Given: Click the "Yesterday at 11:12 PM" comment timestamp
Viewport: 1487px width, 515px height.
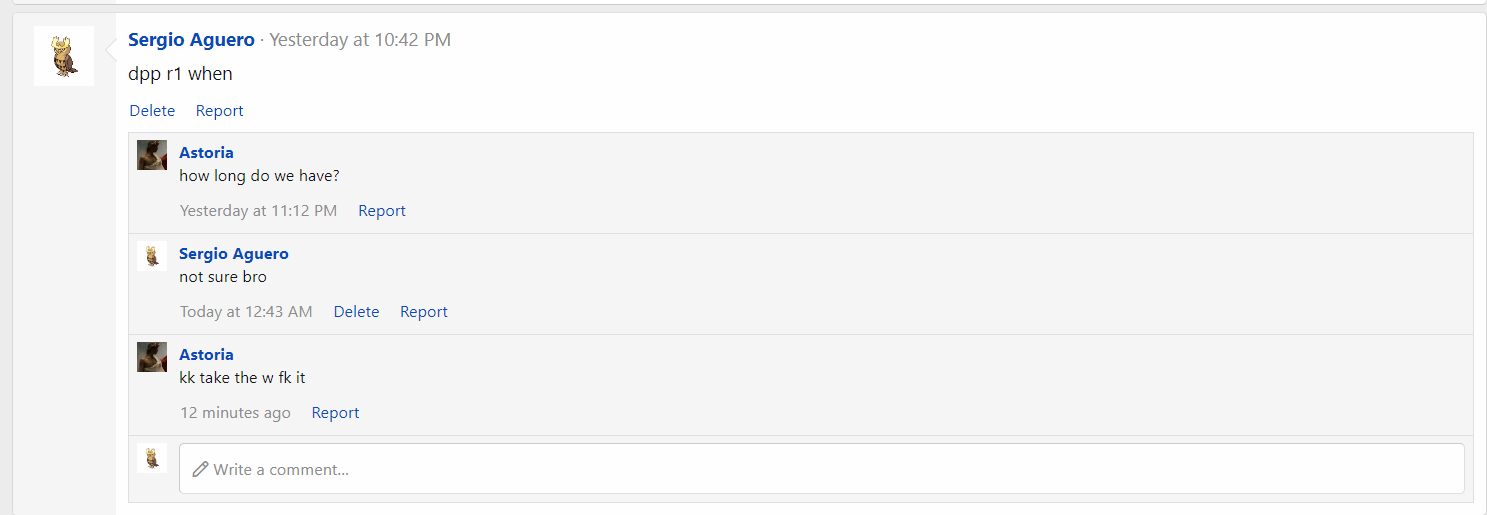Looking at the screenshot, I should [x=258, y=211].
